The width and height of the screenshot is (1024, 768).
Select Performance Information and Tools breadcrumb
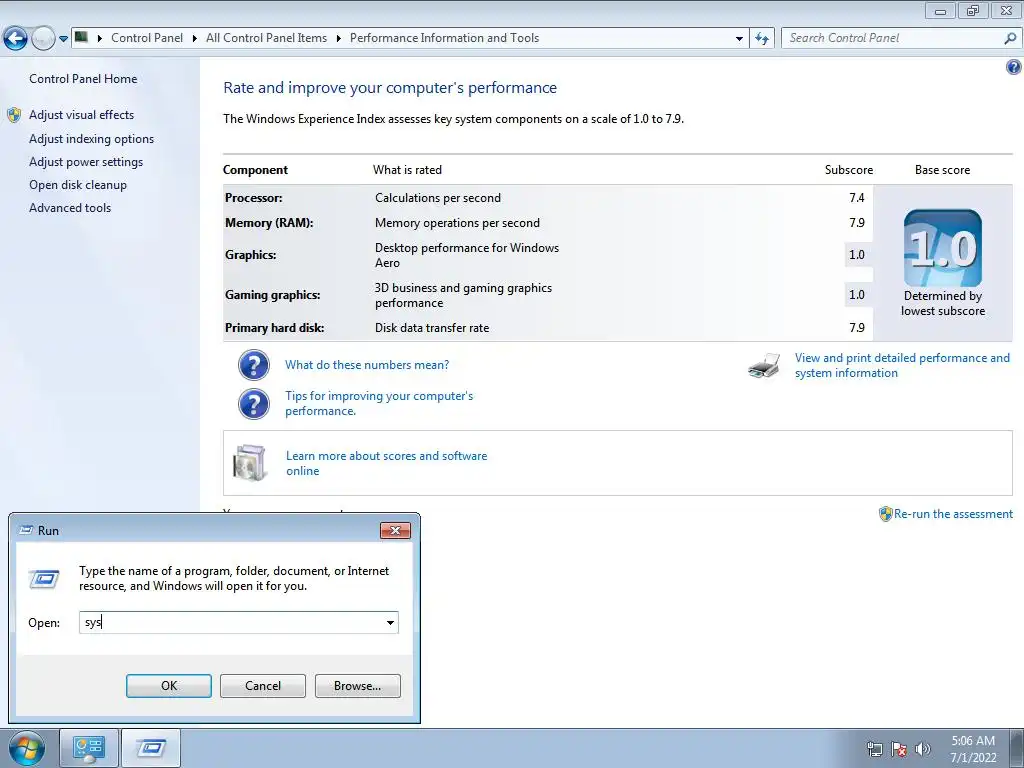click(444, 38)
